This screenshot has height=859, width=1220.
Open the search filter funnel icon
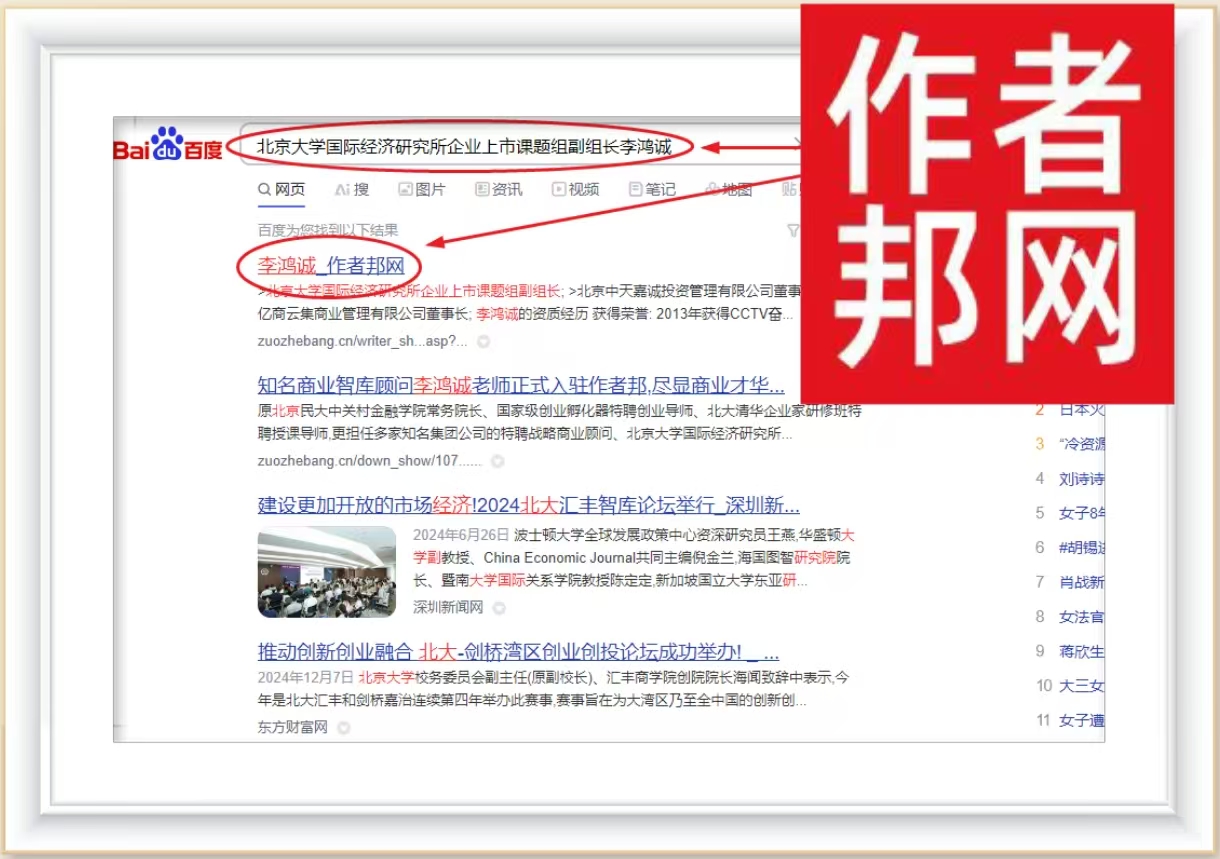793,231
